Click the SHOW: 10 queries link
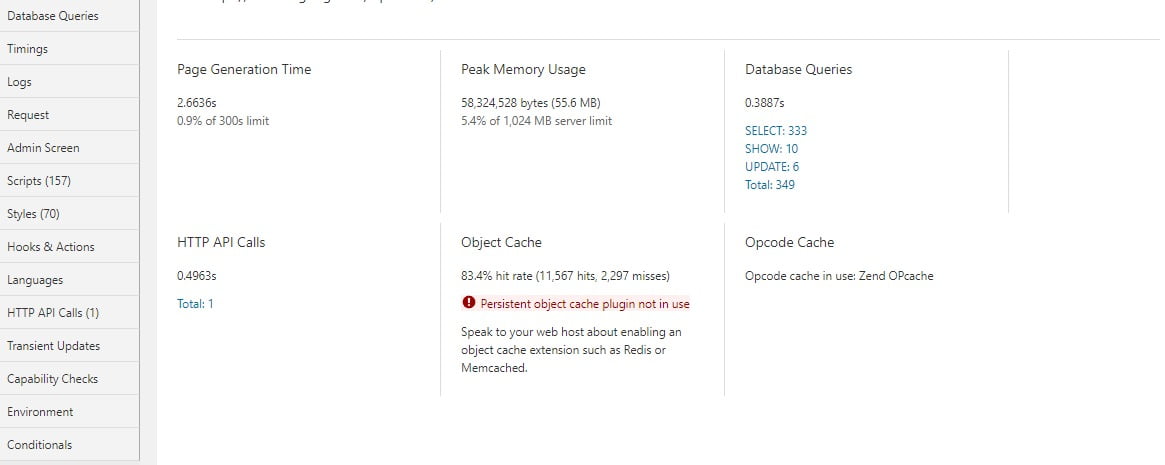 (x=771, y=149)
